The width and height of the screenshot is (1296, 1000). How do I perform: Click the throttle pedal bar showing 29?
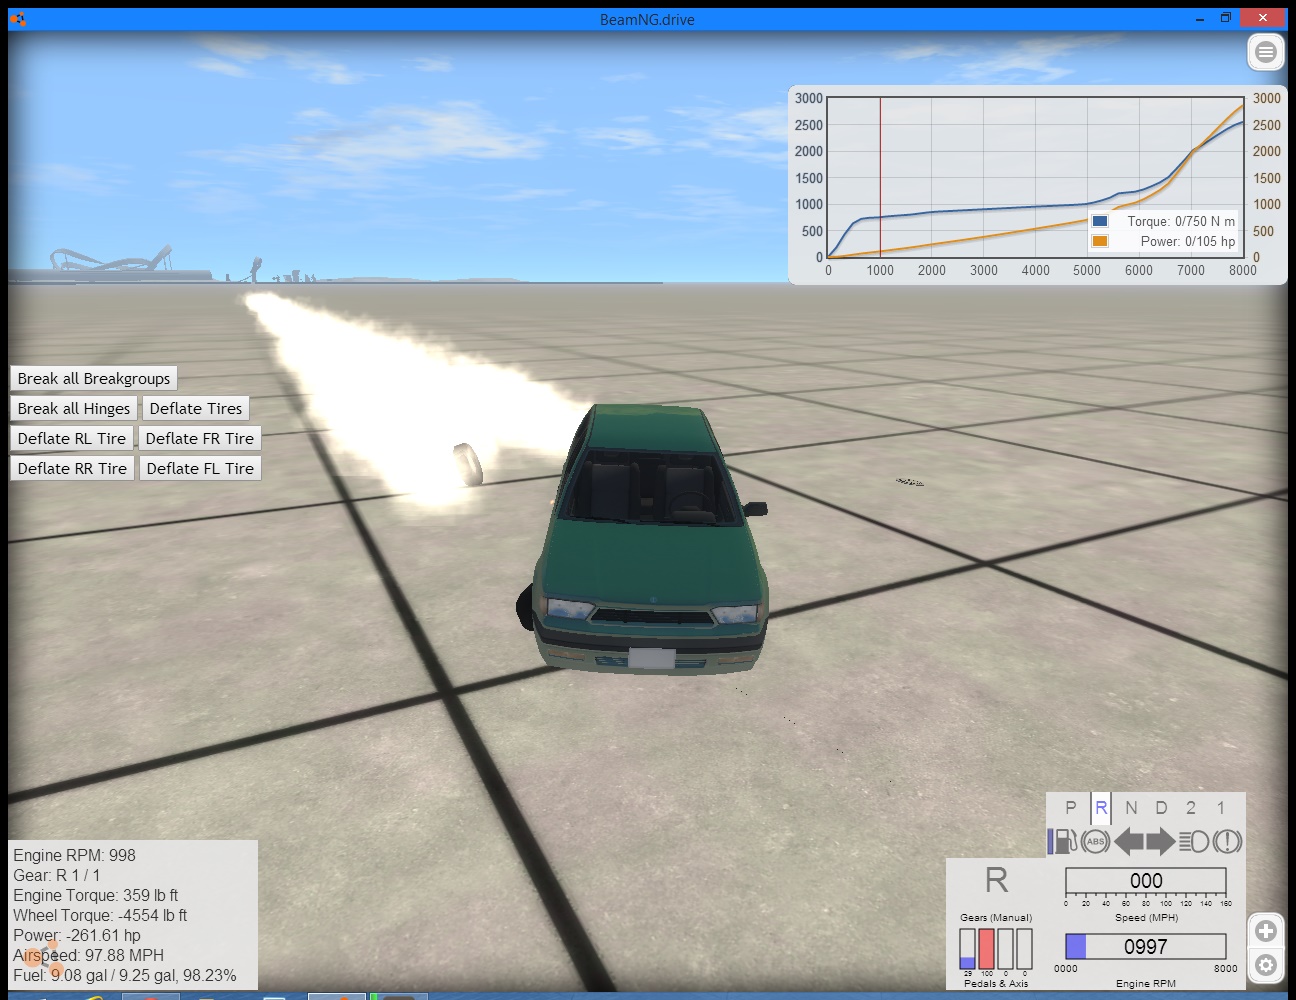coord(967,949)
